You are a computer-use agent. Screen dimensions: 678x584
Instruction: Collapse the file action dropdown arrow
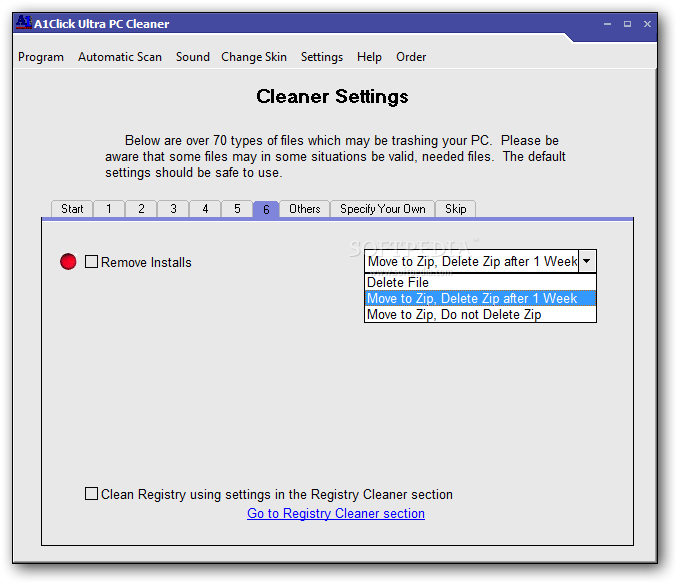click(x=587, y=261)
